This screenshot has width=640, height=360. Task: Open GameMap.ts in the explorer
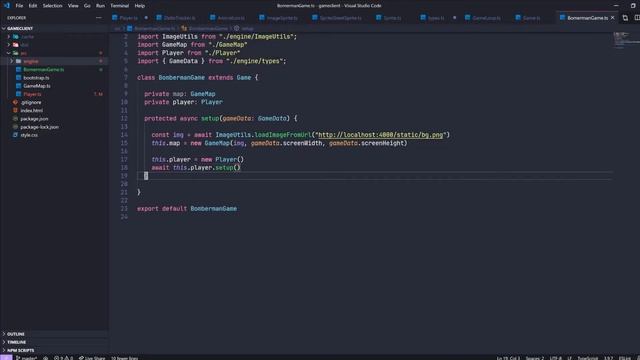[37, 86]
